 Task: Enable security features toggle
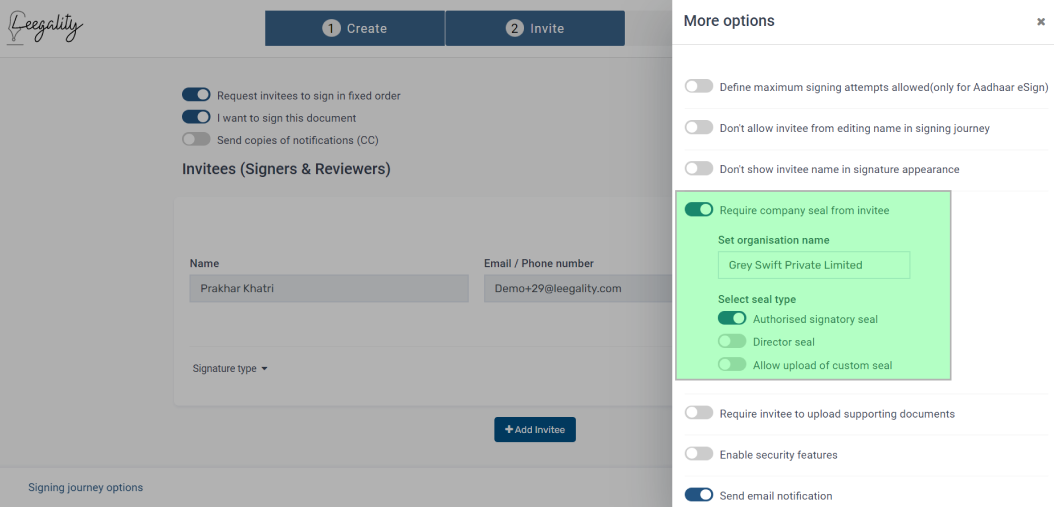699,454
